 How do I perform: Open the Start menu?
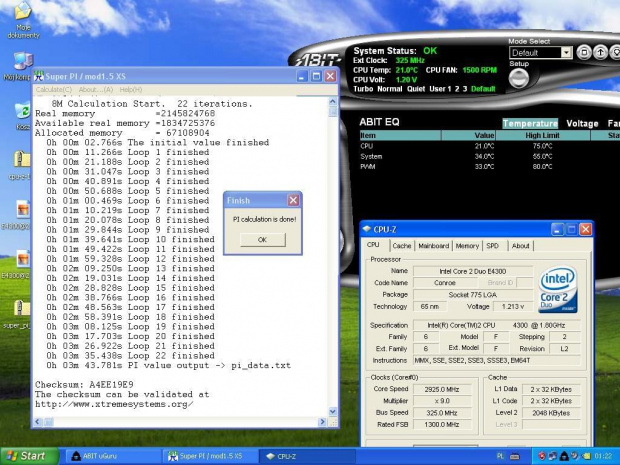coord(28,456)
